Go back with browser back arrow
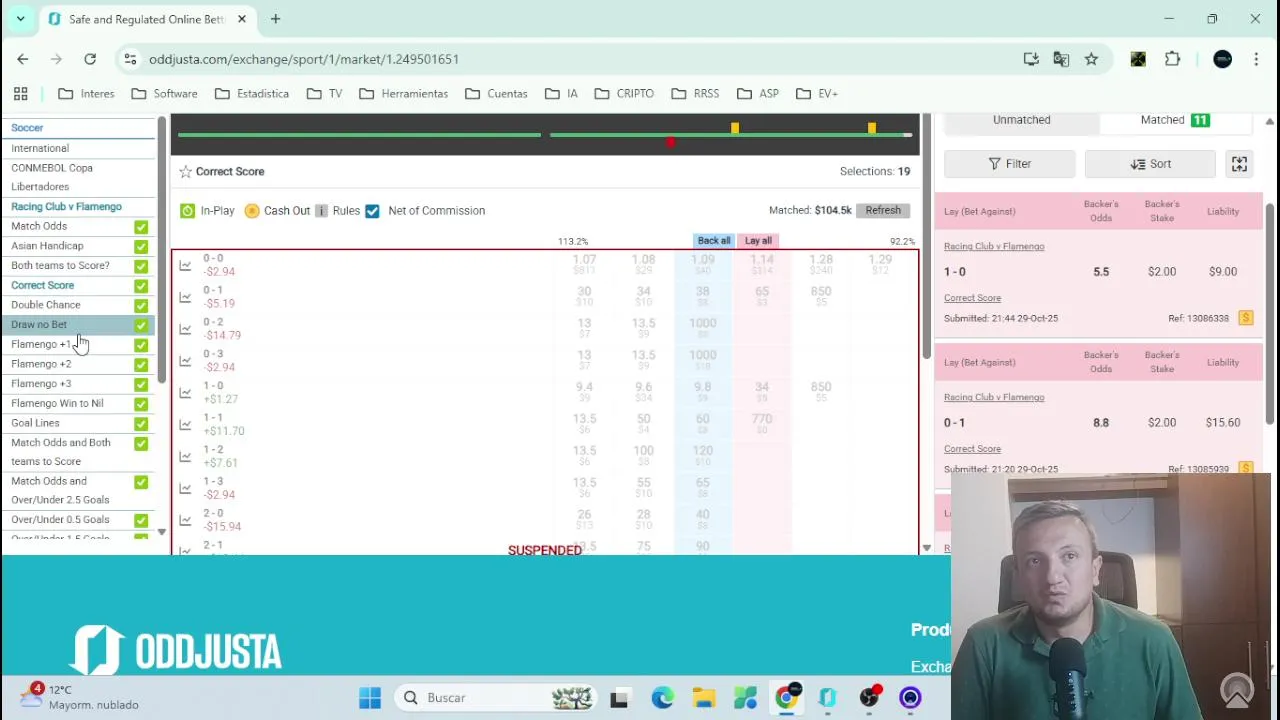 [23, 59]
